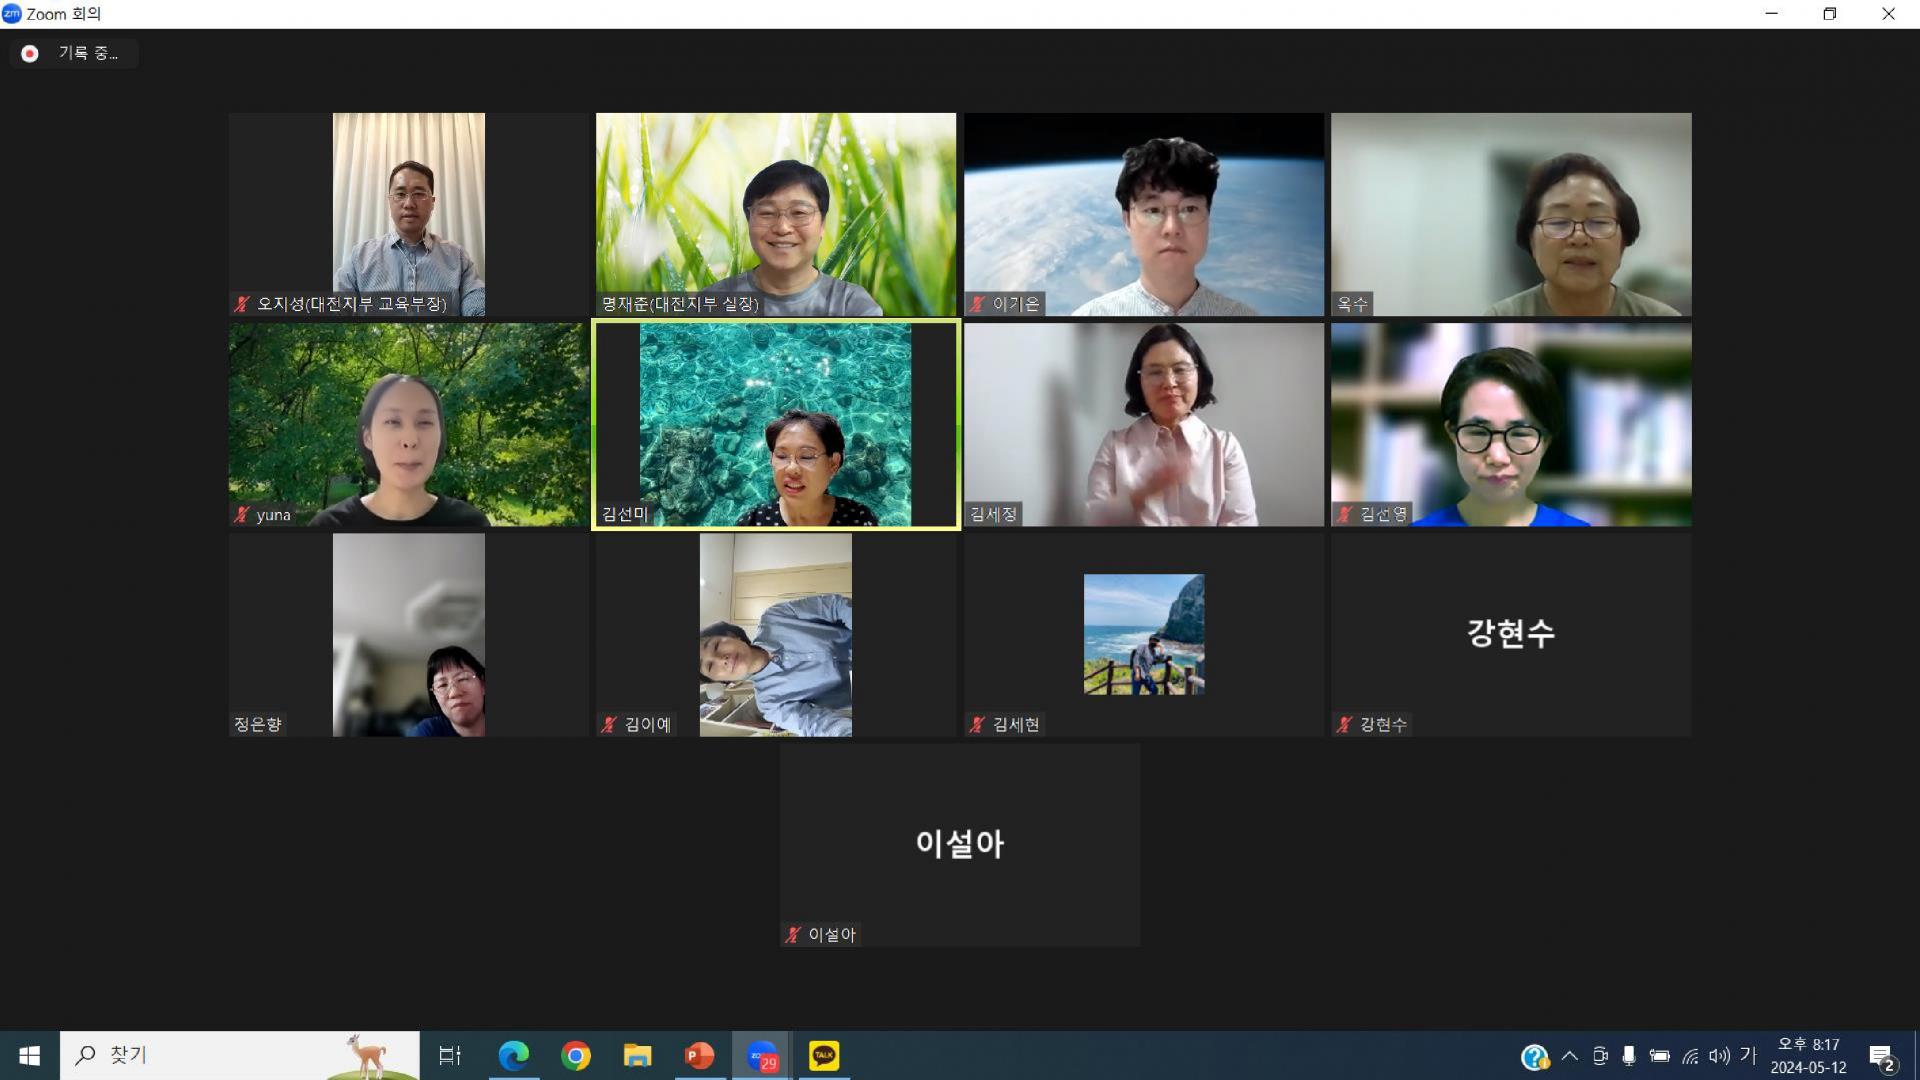The image size is (1920, 1080).
Task: Open the clock showing 오후 8:17
Action: click(x=1808, y=1056)
